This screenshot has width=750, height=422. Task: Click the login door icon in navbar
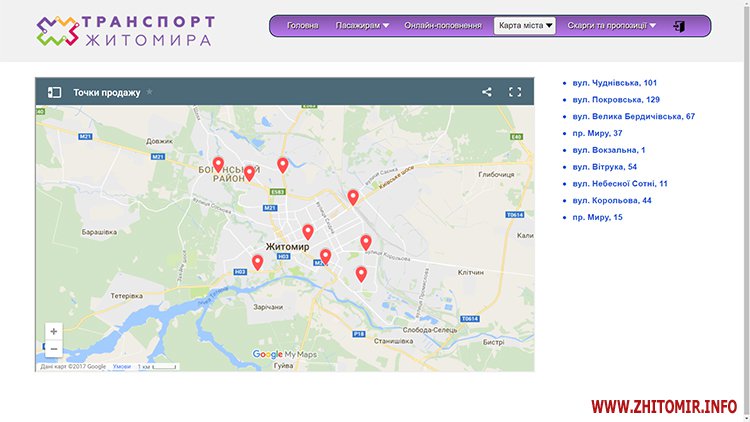coord(679,26)
